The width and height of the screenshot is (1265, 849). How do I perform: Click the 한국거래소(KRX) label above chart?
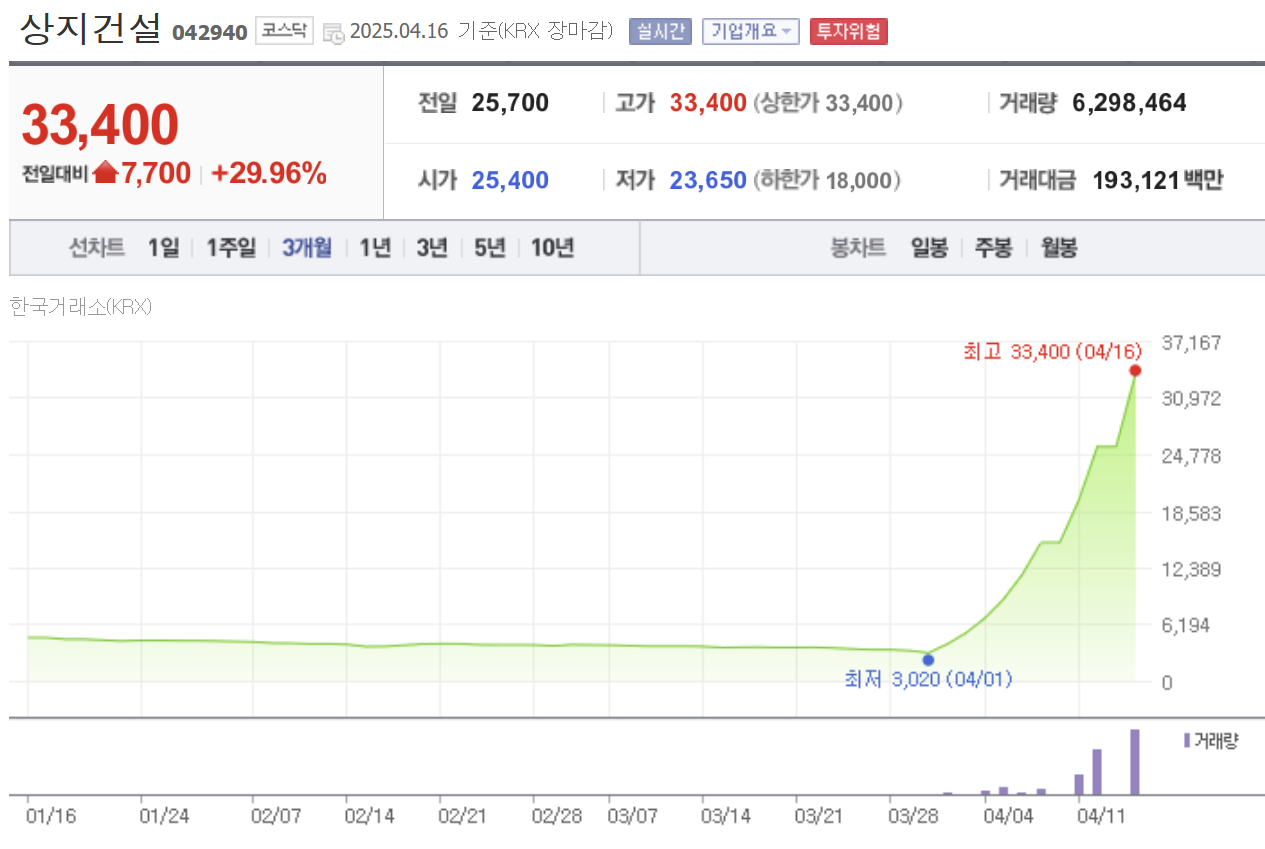pyautogui.click(x=81, y=307)
